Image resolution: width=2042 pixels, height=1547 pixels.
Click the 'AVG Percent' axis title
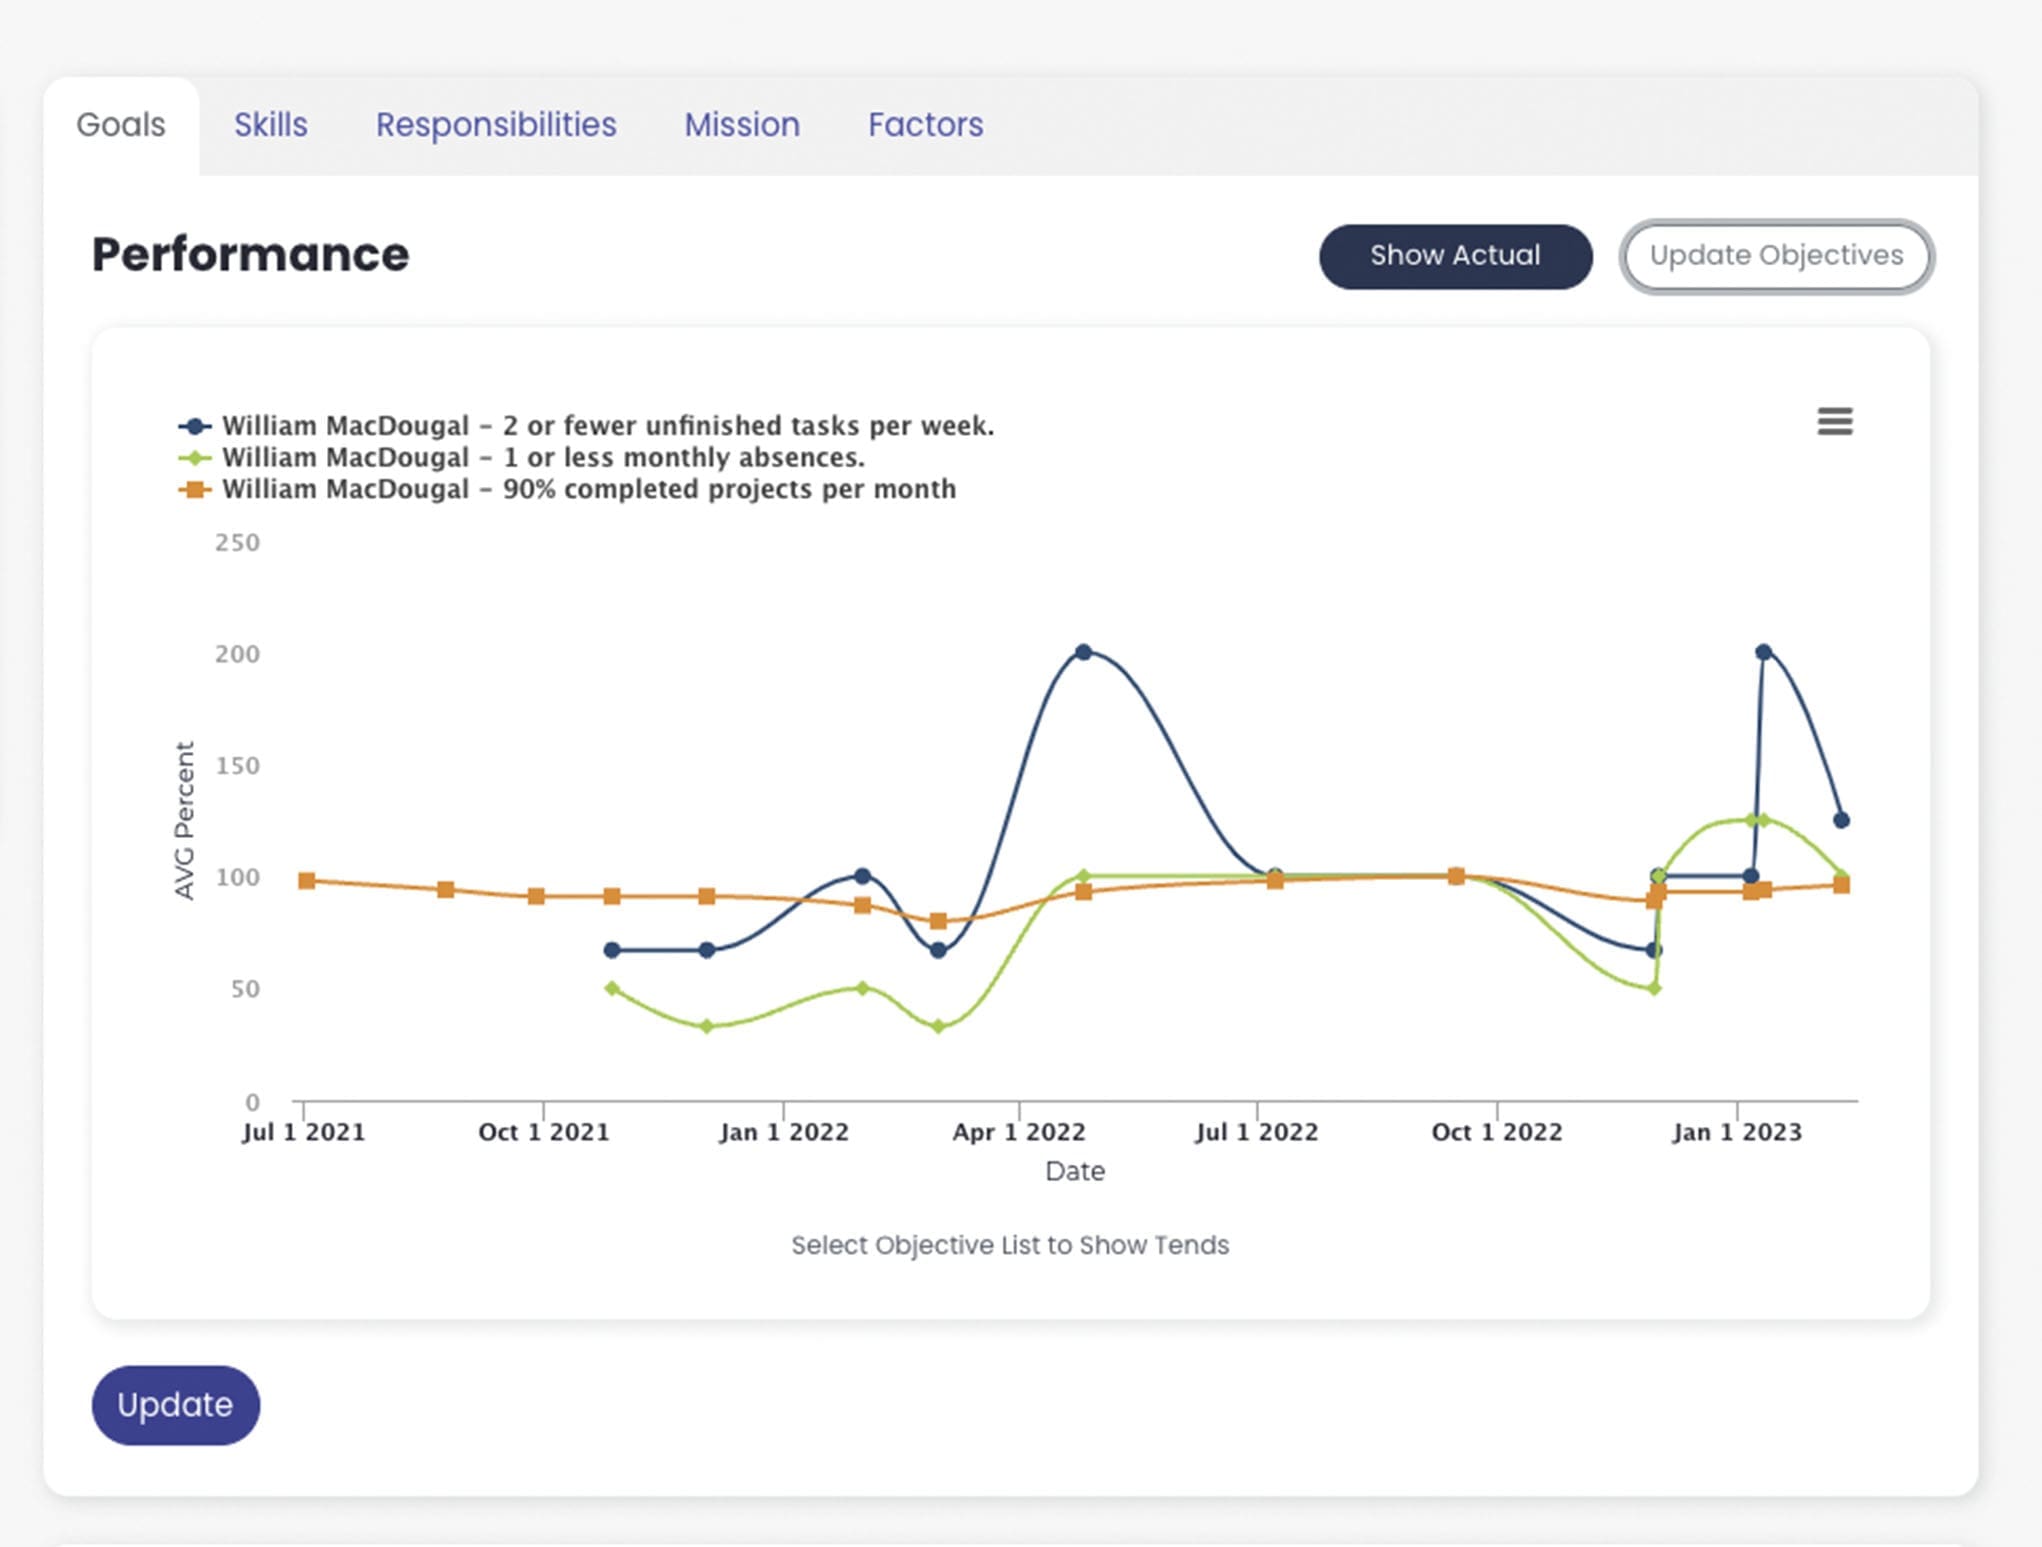pos(184,821)
